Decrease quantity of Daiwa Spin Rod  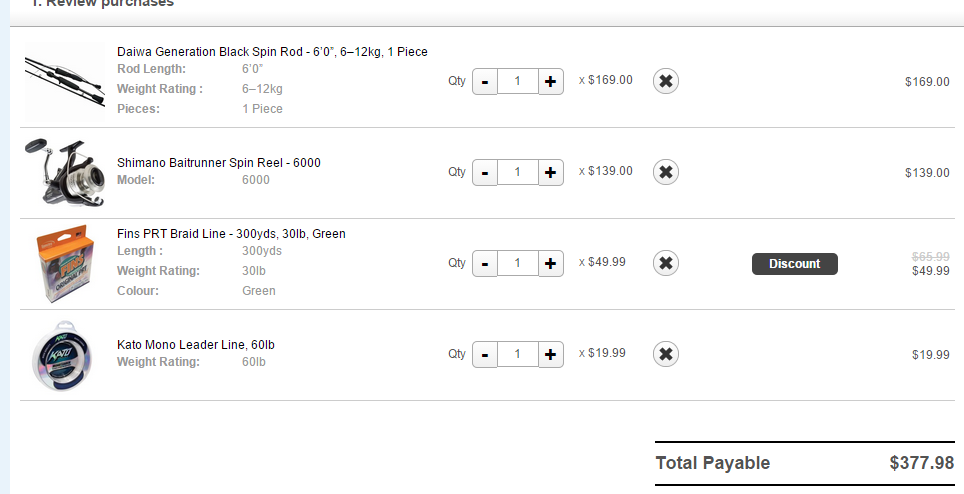pyautogui.click(x=485, y=81)
